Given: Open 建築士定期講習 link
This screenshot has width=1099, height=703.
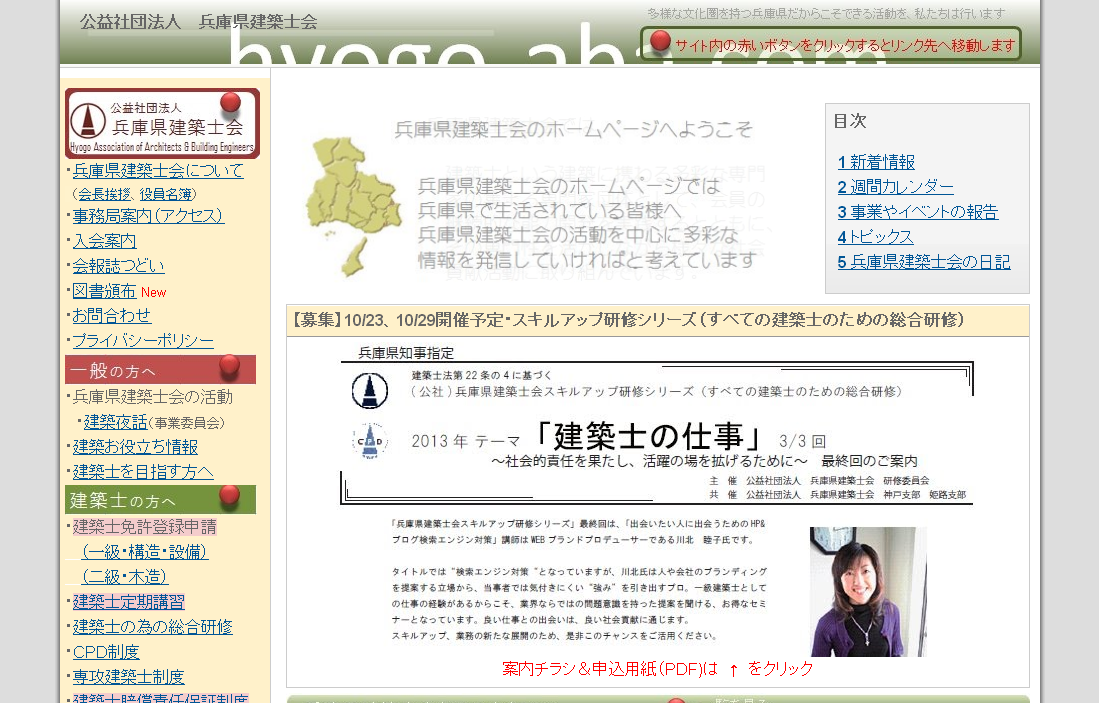Looking at the screenshot, I should [x=128, y=601].
